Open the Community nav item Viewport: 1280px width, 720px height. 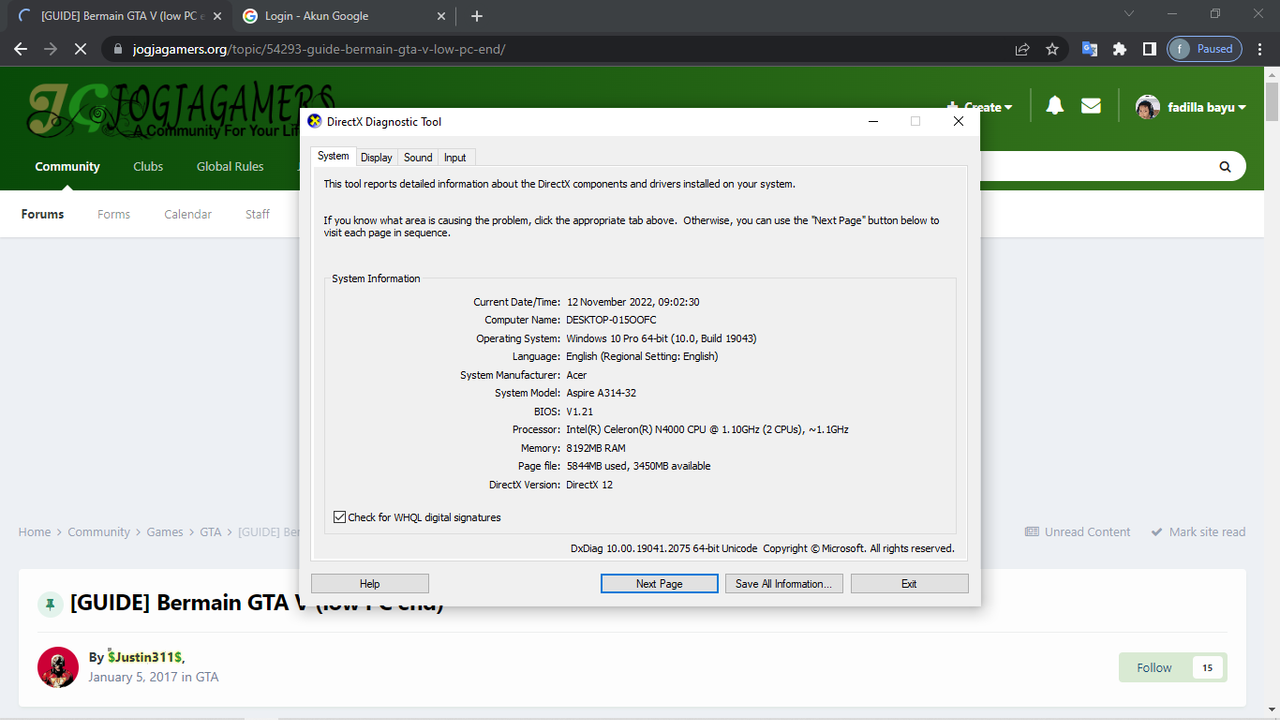(x=67, y=167)
